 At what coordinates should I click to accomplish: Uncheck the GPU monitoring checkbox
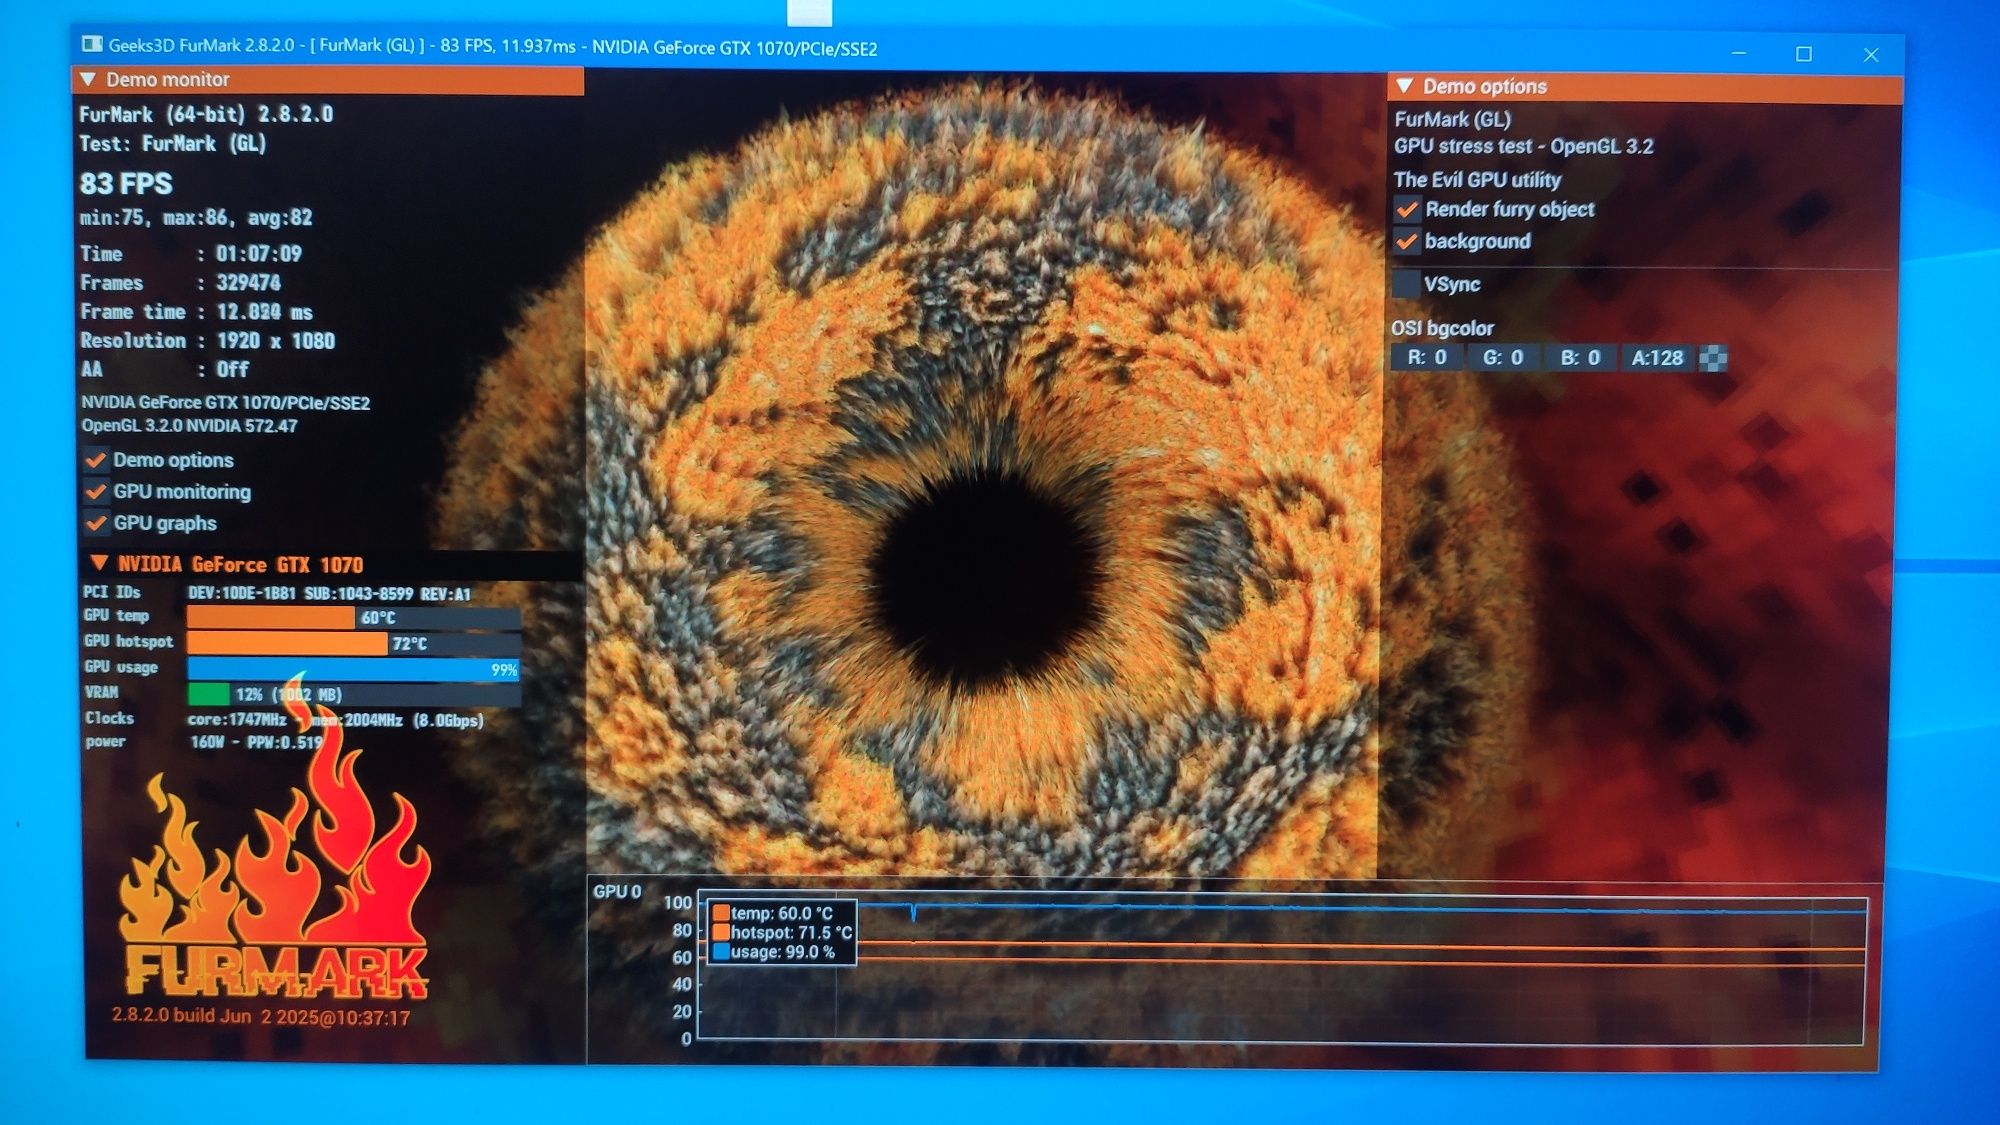coord(96,491)
